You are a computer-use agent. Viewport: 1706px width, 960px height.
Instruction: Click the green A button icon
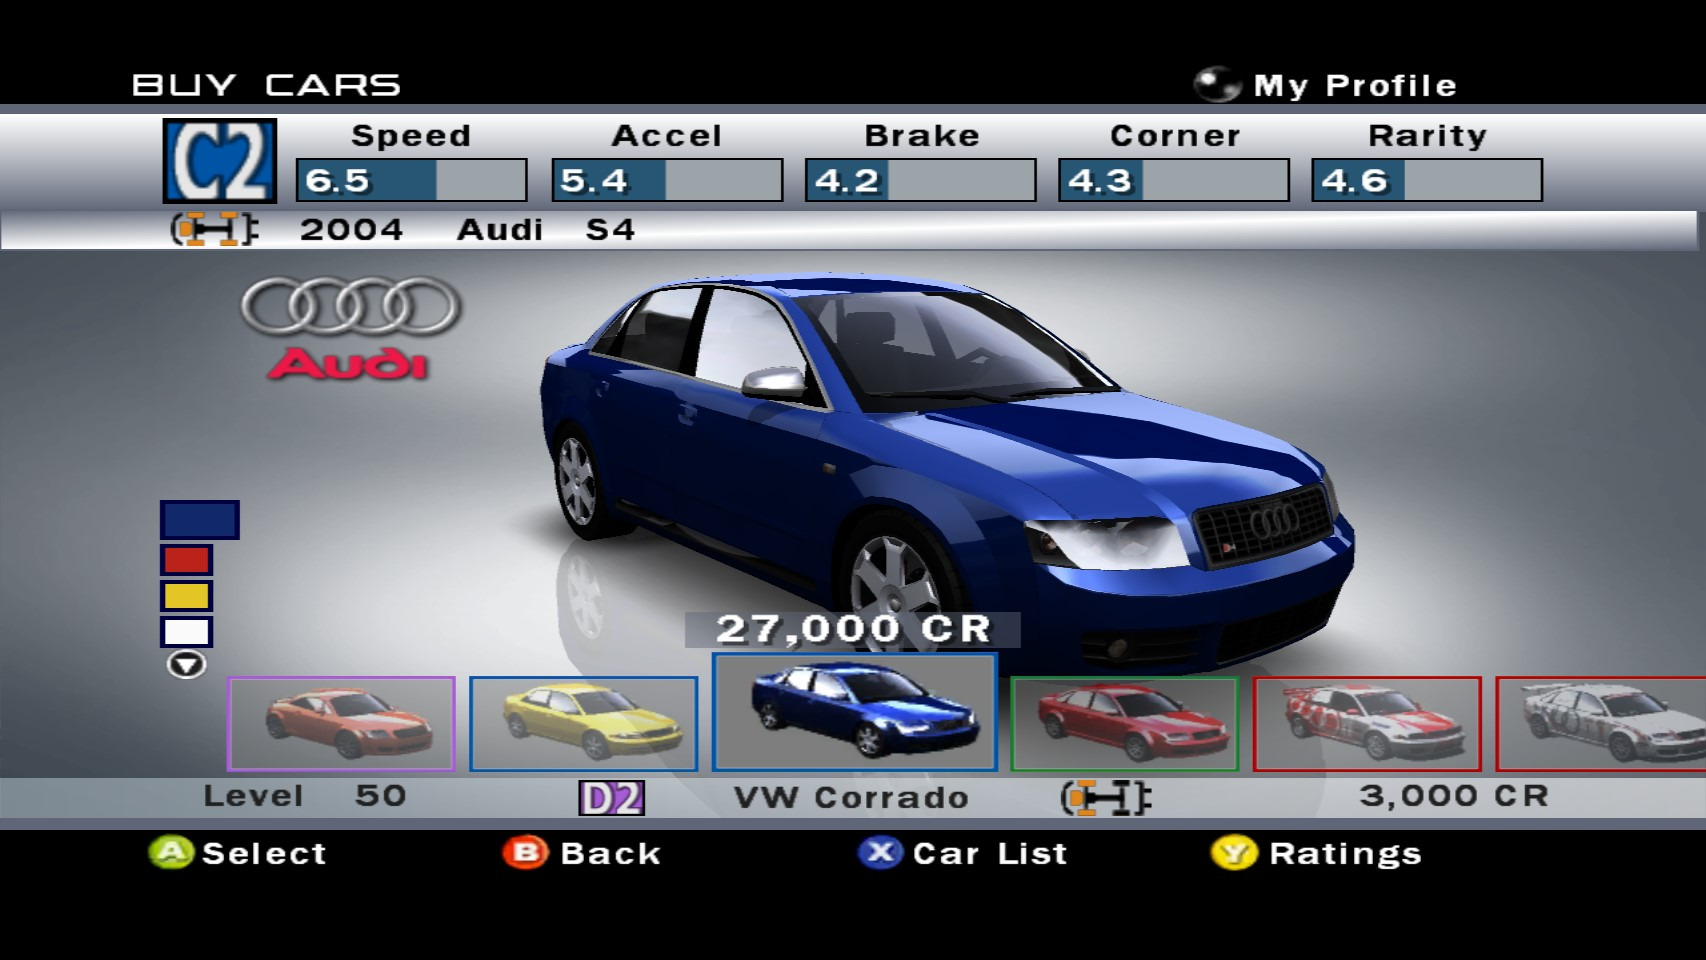point(171,852)
